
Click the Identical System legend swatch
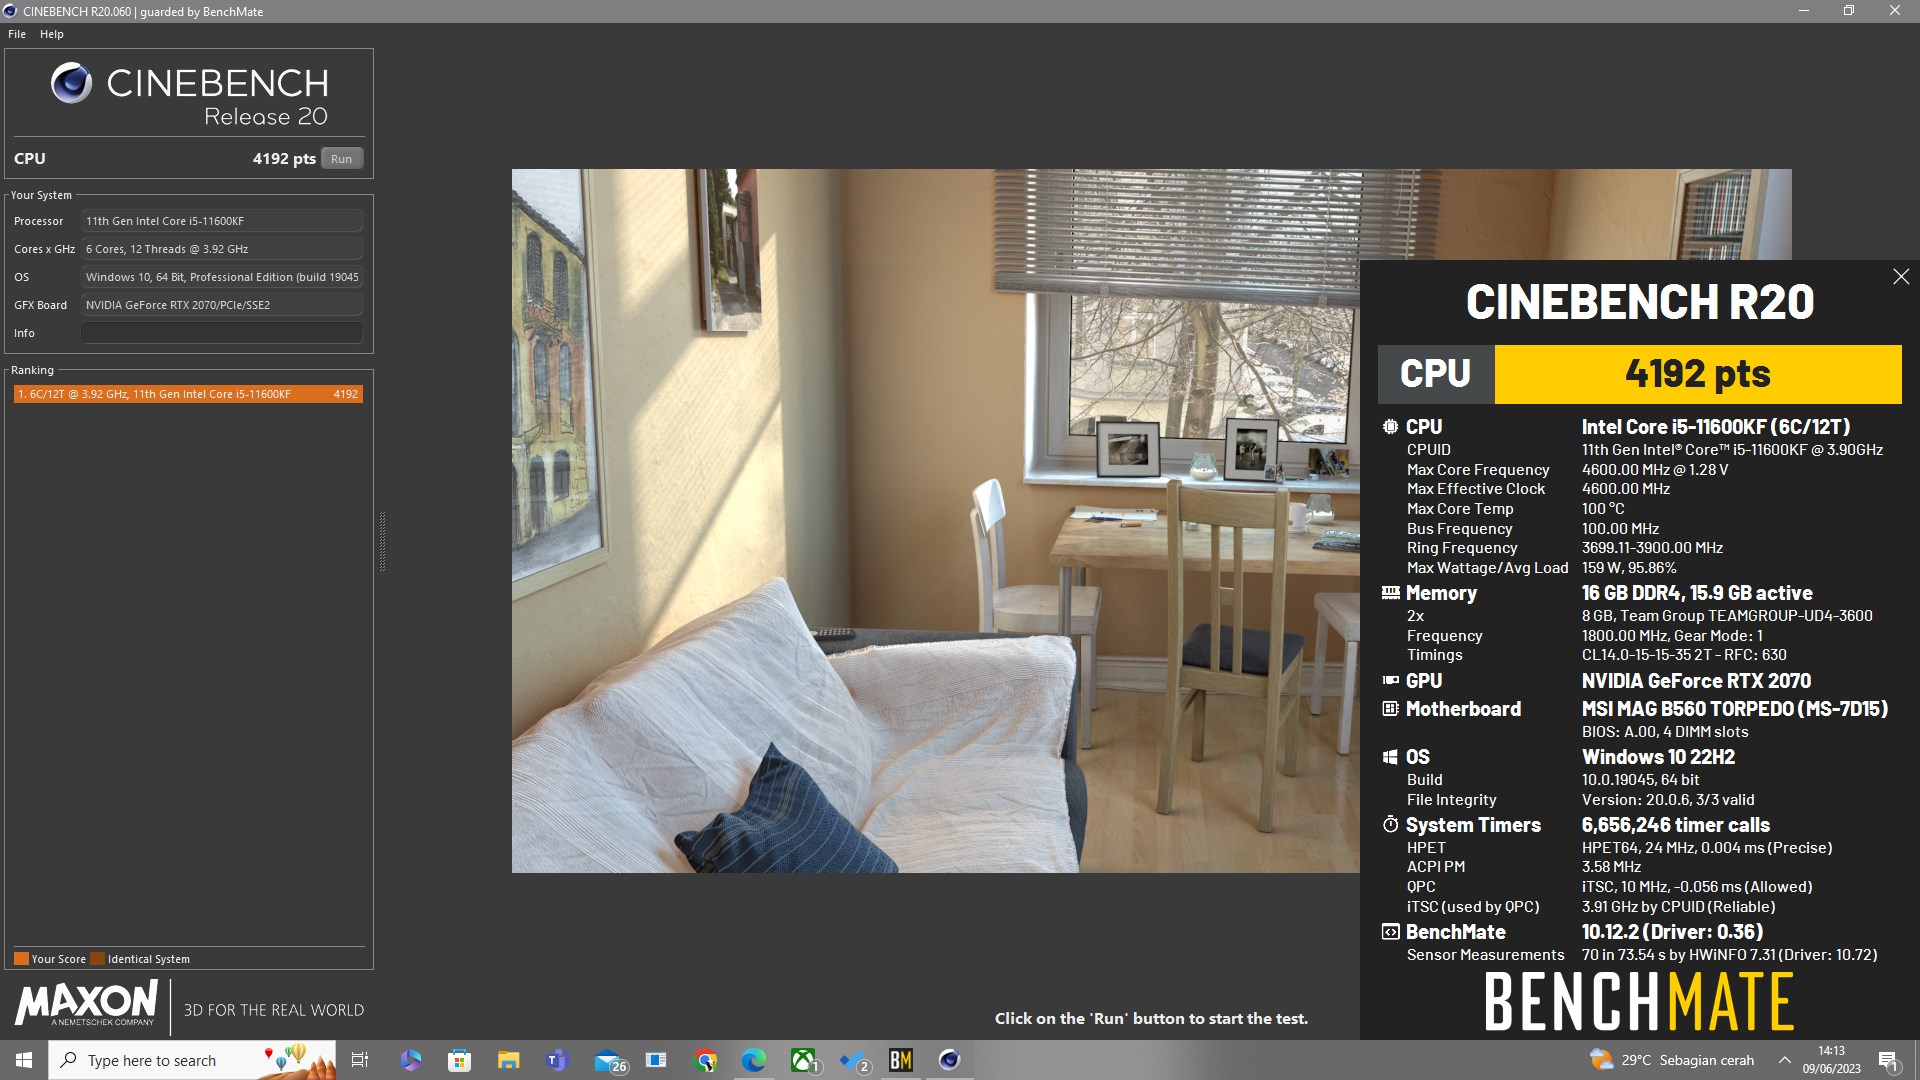click(97, 958)
